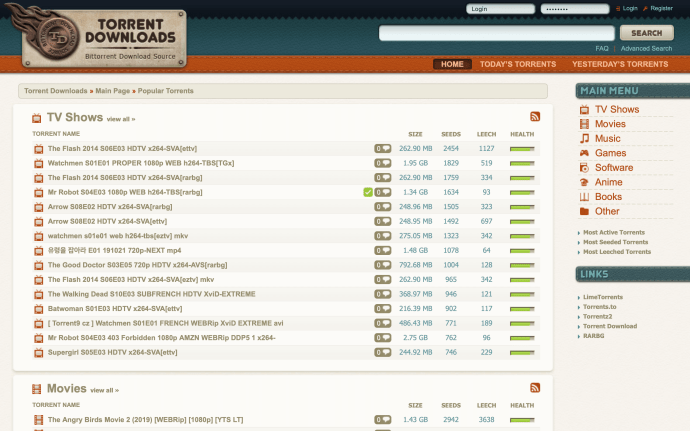Switch to Today's Torrents tab

(x=517, y=64)
